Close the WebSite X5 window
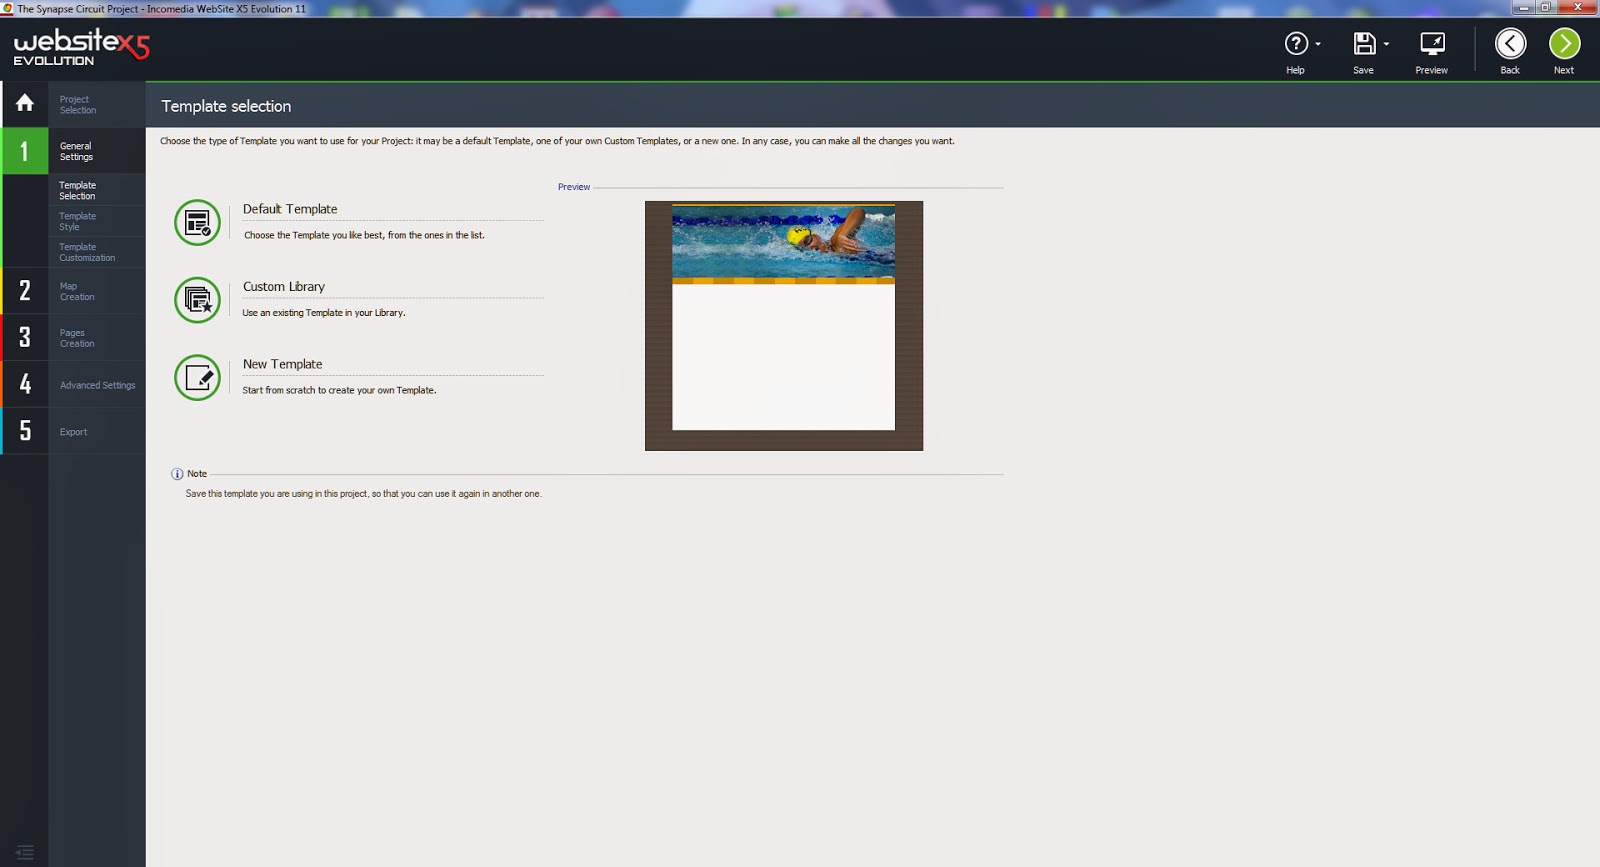 tap(1577, 7)
